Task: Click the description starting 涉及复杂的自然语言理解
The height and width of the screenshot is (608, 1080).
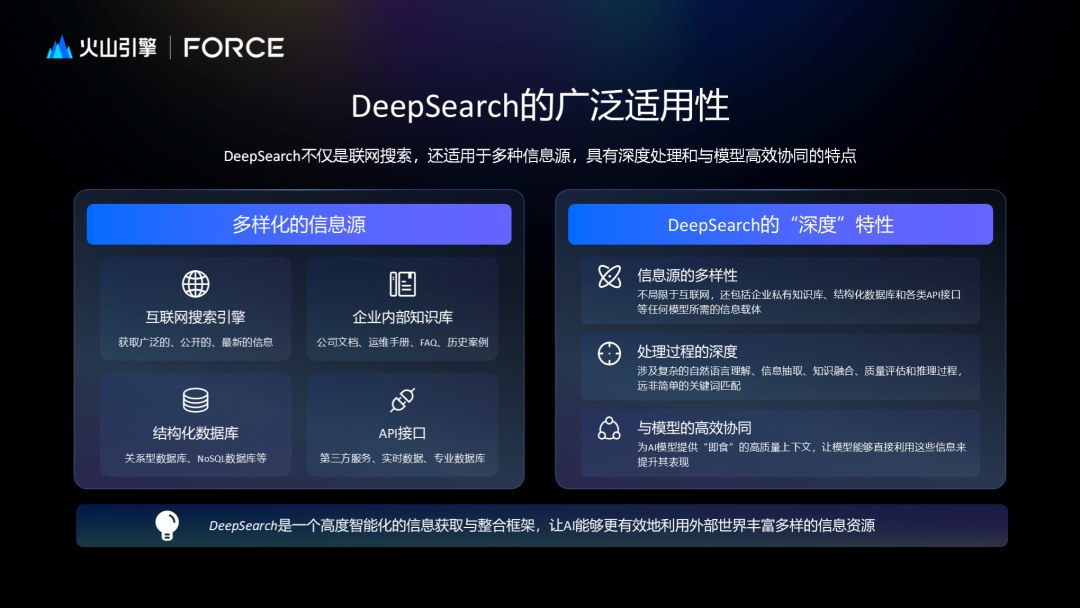Action: (x=800, y=378)
